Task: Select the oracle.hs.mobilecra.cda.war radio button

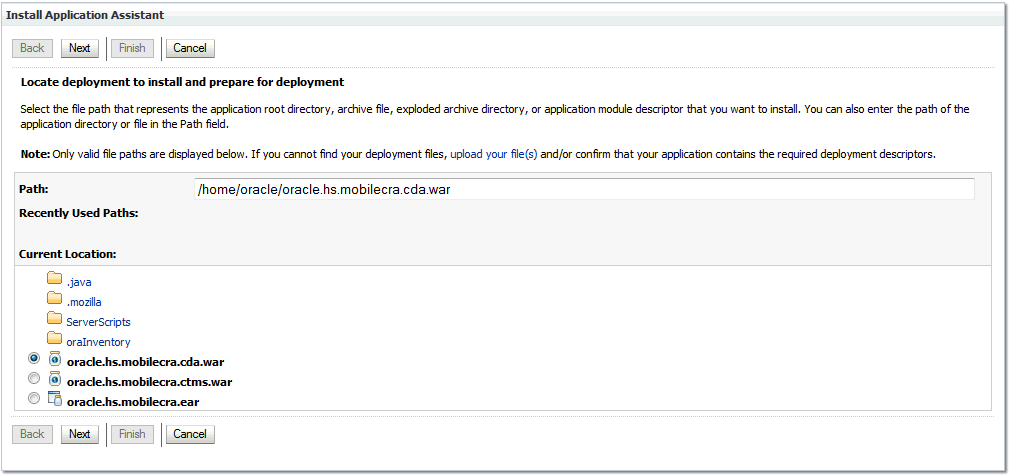Action: click(x=34, y=358)
